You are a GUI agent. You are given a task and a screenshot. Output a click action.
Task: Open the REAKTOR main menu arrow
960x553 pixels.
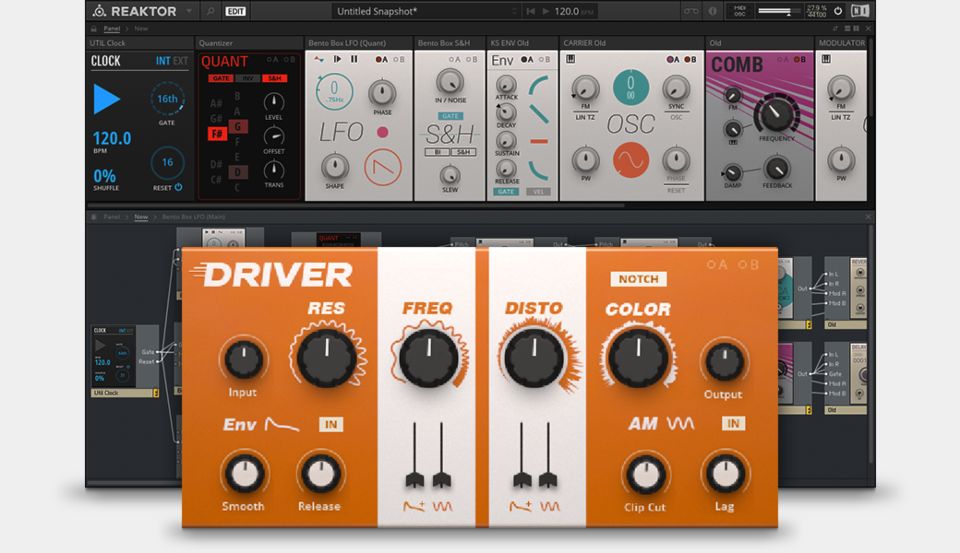pos(189,11)
